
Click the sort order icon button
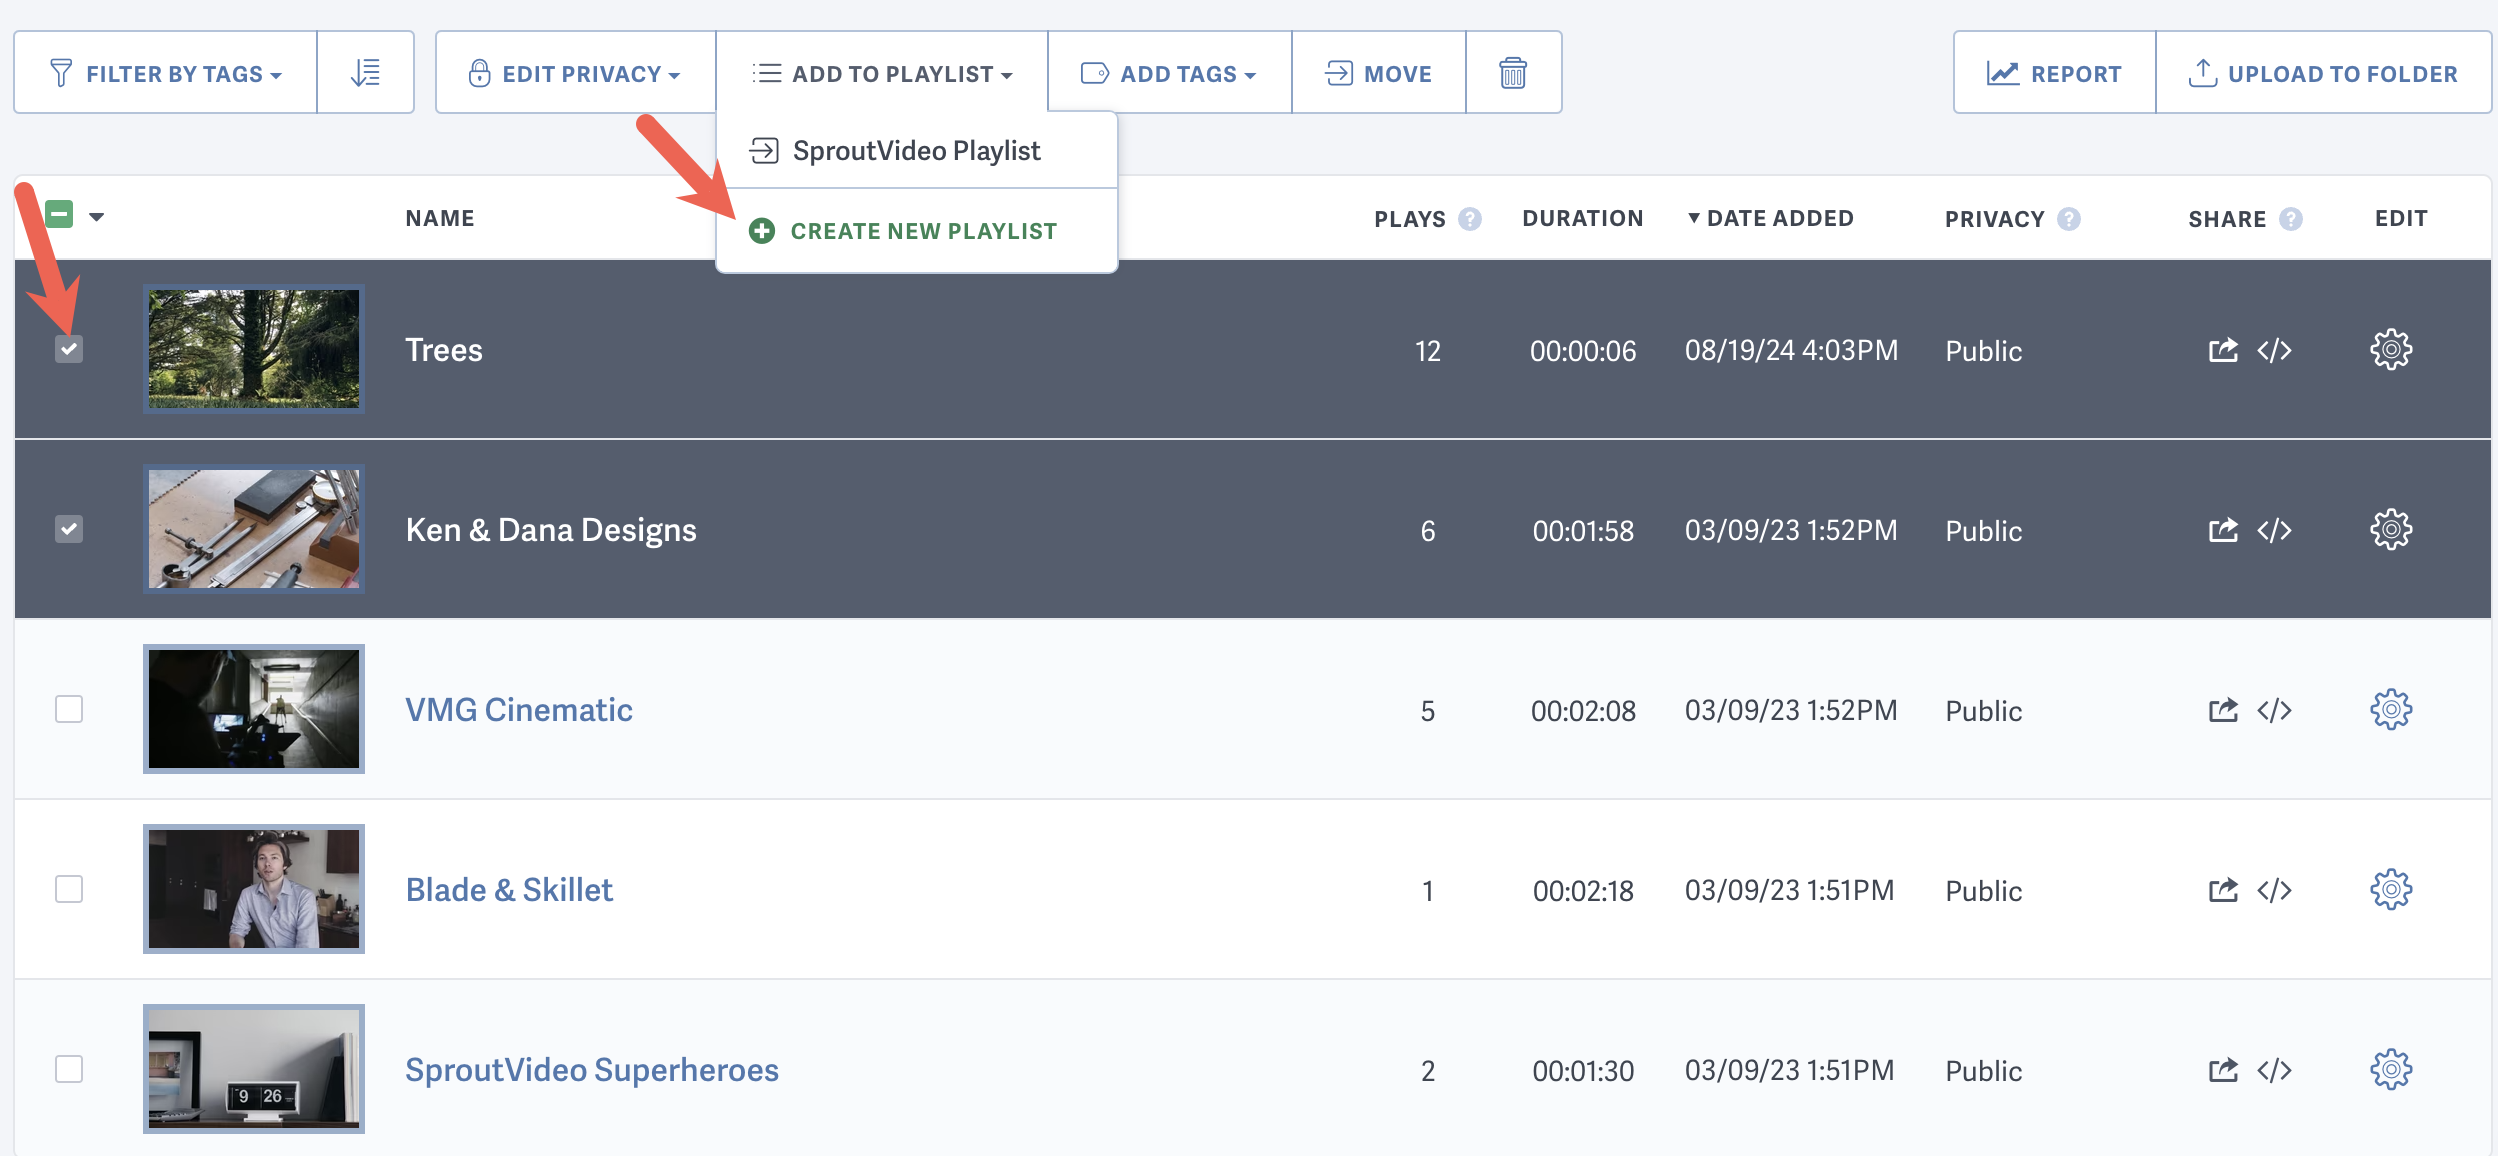coord(365,73)
